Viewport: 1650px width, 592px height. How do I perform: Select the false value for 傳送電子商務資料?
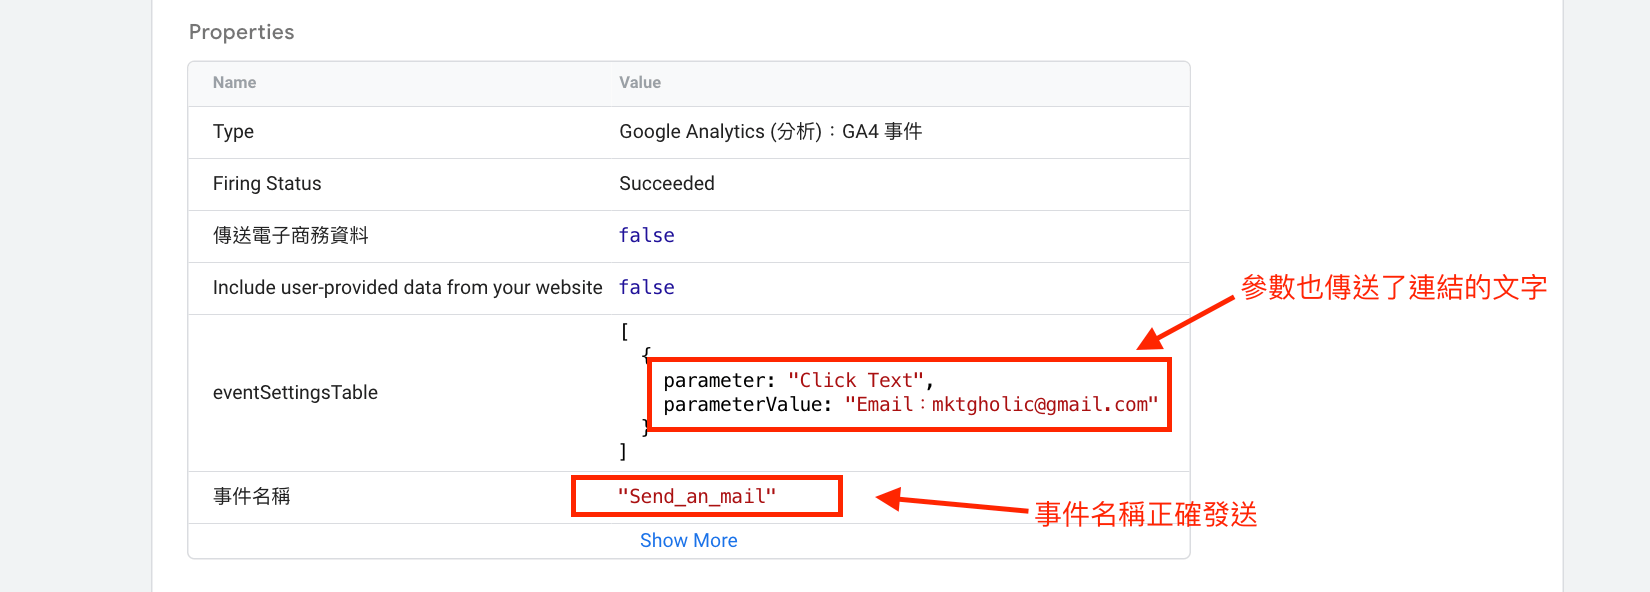(647, 236)
